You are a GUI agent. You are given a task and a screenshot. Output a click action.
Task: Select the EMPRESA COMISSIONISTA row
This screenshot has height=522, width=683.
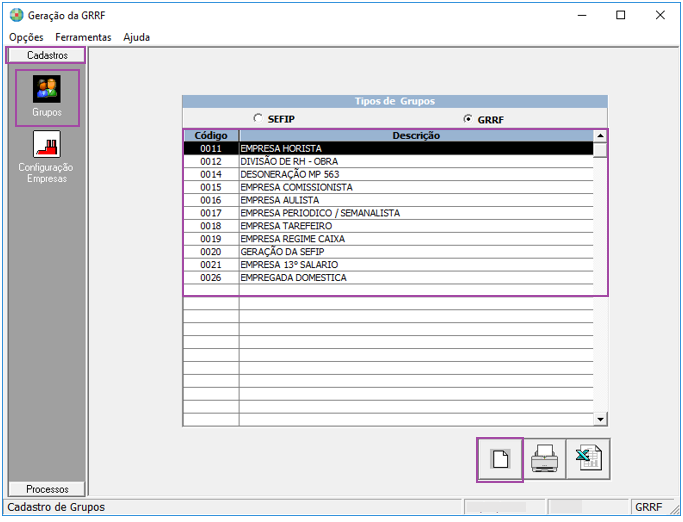point(415,187)
